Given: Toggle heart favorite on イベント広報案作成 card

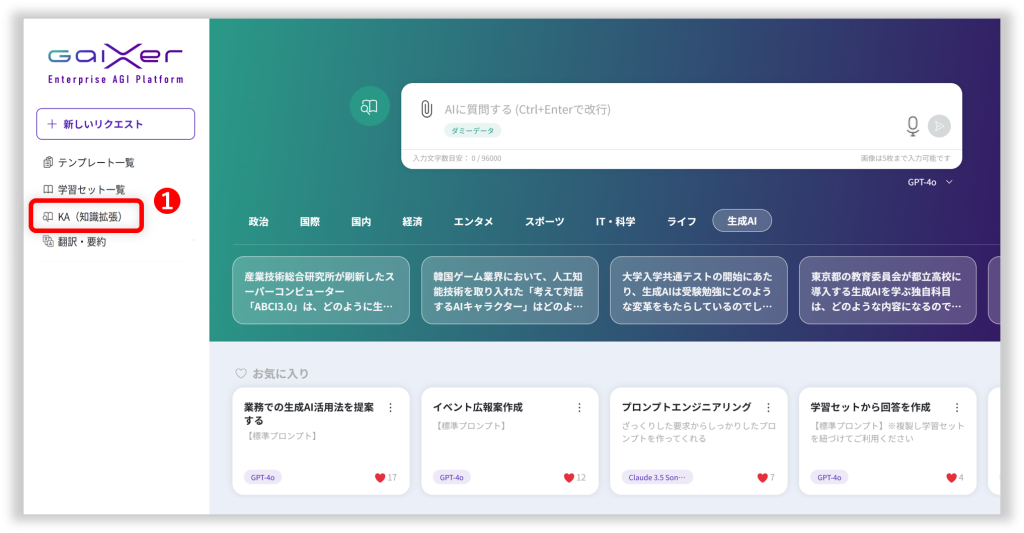Looking at the screenshot, I should click(x=569, y=477).
